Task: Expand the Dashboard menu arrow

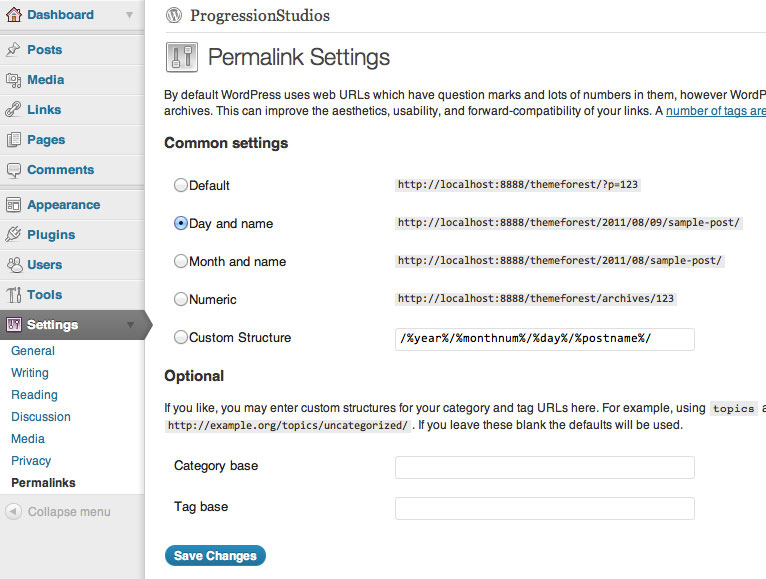Action: click(130, 15)
